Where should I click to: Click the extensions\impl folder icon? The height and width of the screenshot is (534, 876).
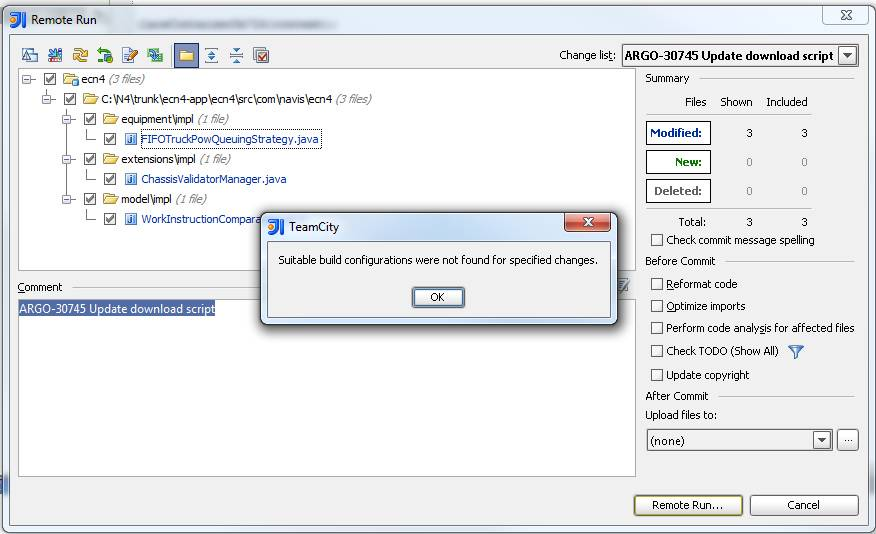click(x=110, y=159)
